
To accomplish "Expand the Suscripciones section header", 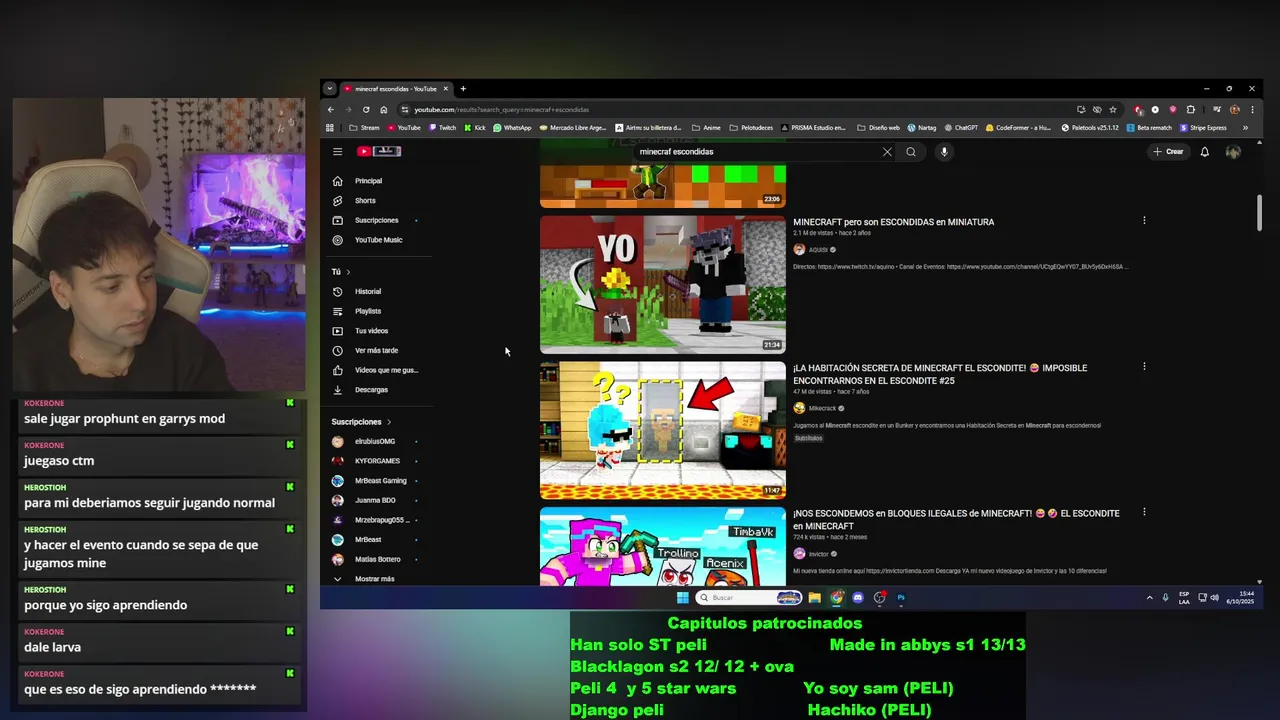I will tap(361, 422).
